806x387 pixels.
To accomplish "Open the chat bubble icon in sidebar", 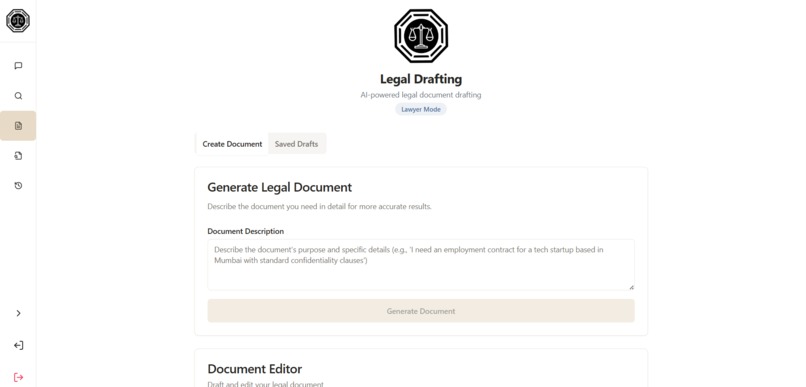I will (18, 66).
